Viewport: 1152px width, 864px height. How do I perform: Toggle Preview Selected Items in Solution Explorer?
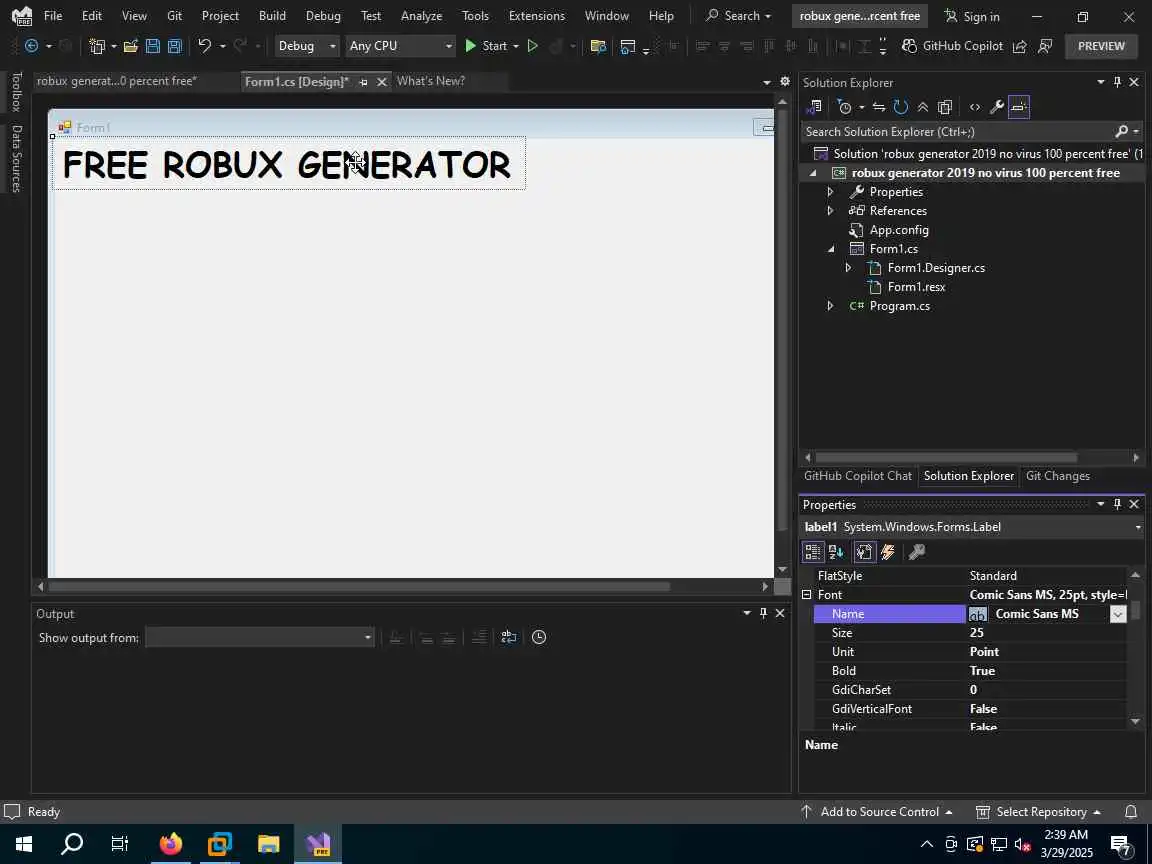[x=1019, y=107]
